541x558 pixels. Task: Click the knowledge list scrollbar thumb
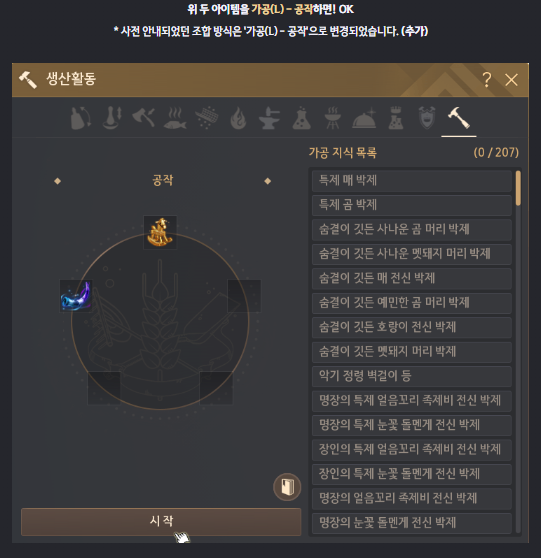tap(518, 188)
